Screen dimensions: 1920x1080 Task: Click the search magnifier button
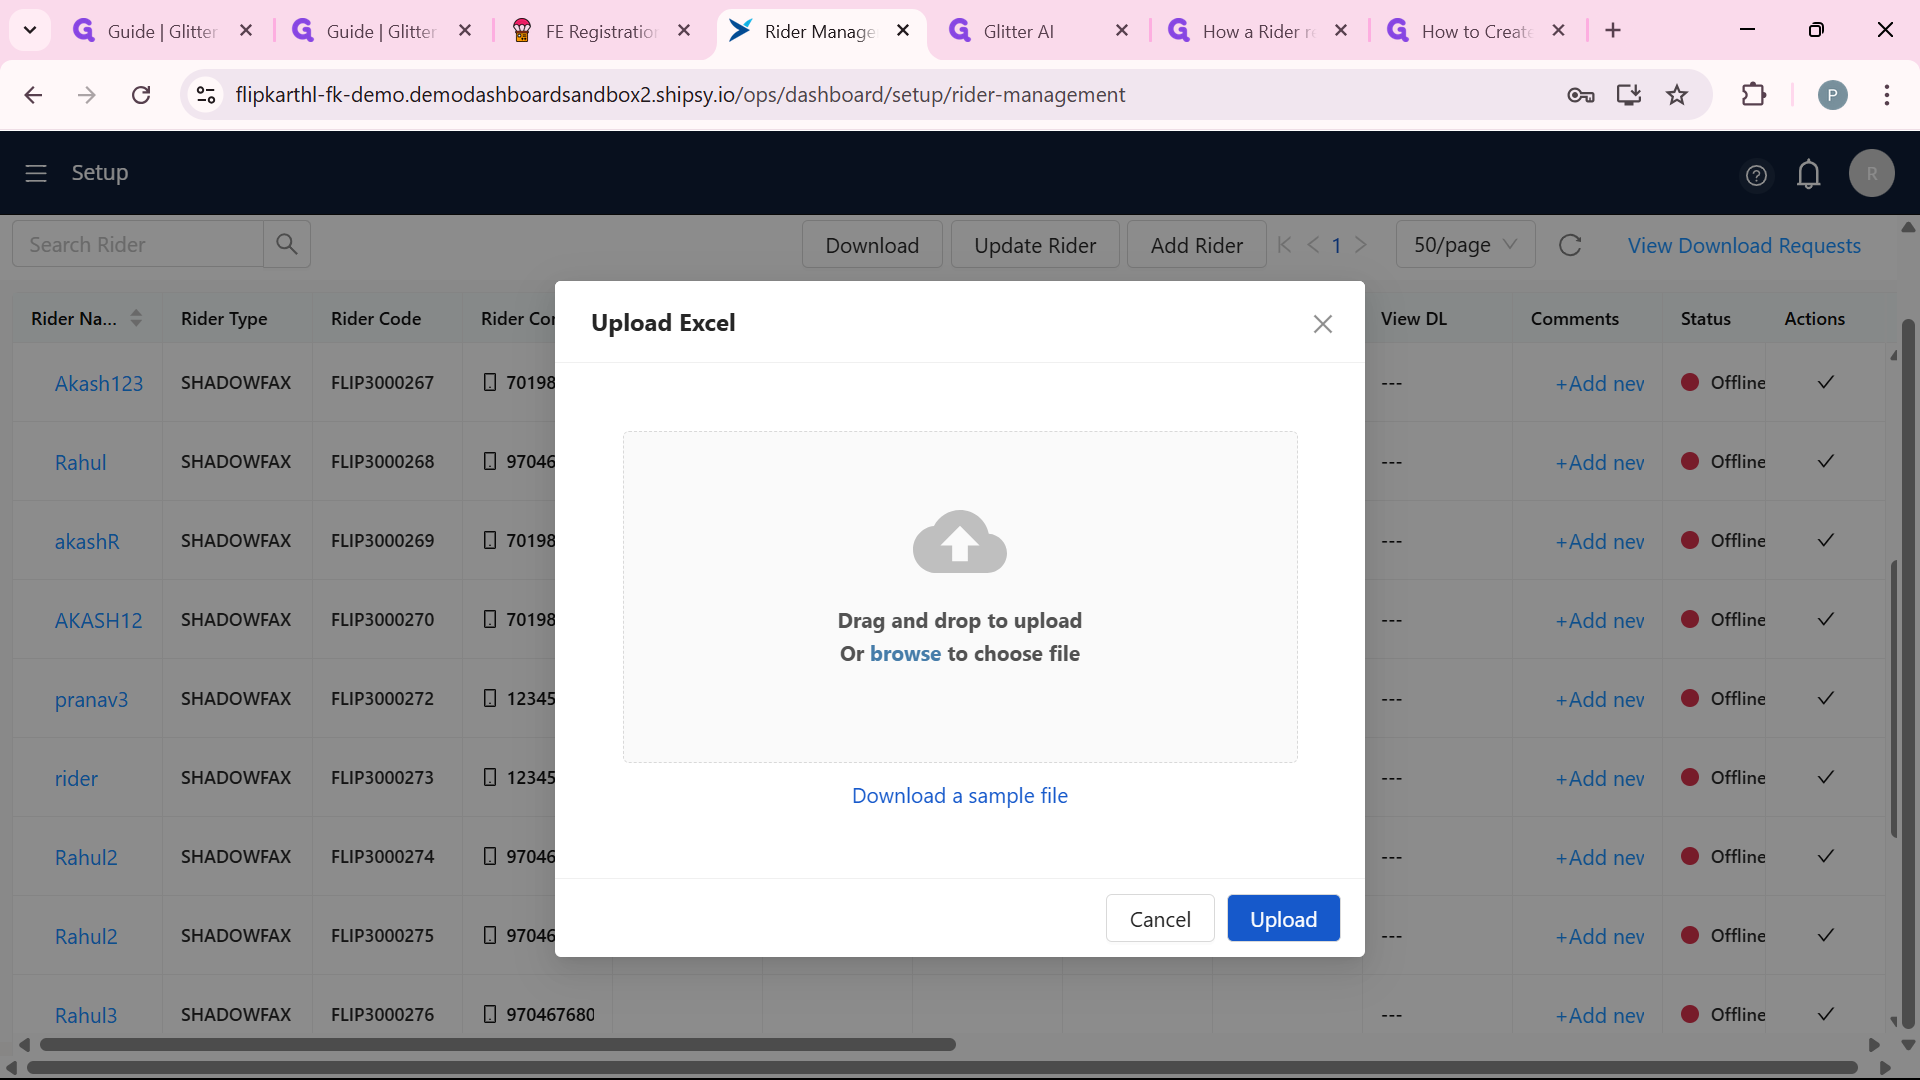click(x=287, y=245)
